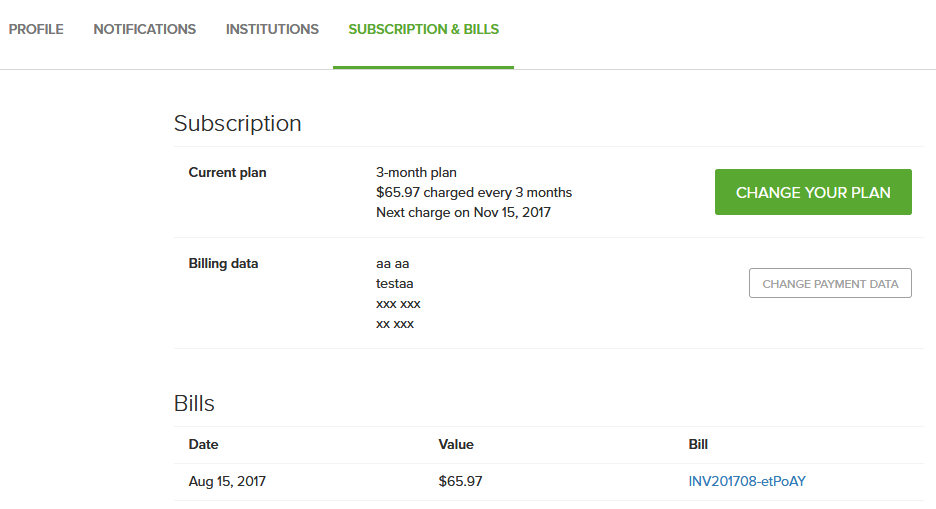Click the 3-month plan text
The height and width of the screenshot is (509, 936).
point(416,172)
